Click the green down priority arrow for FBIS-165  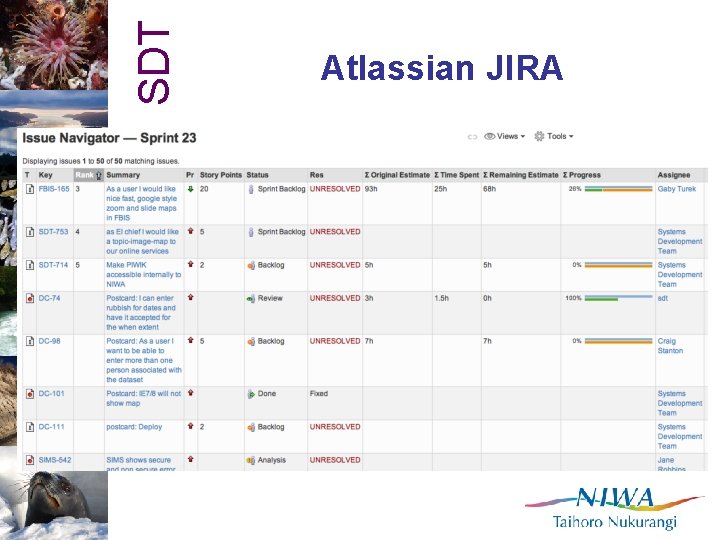pos(191,189)
